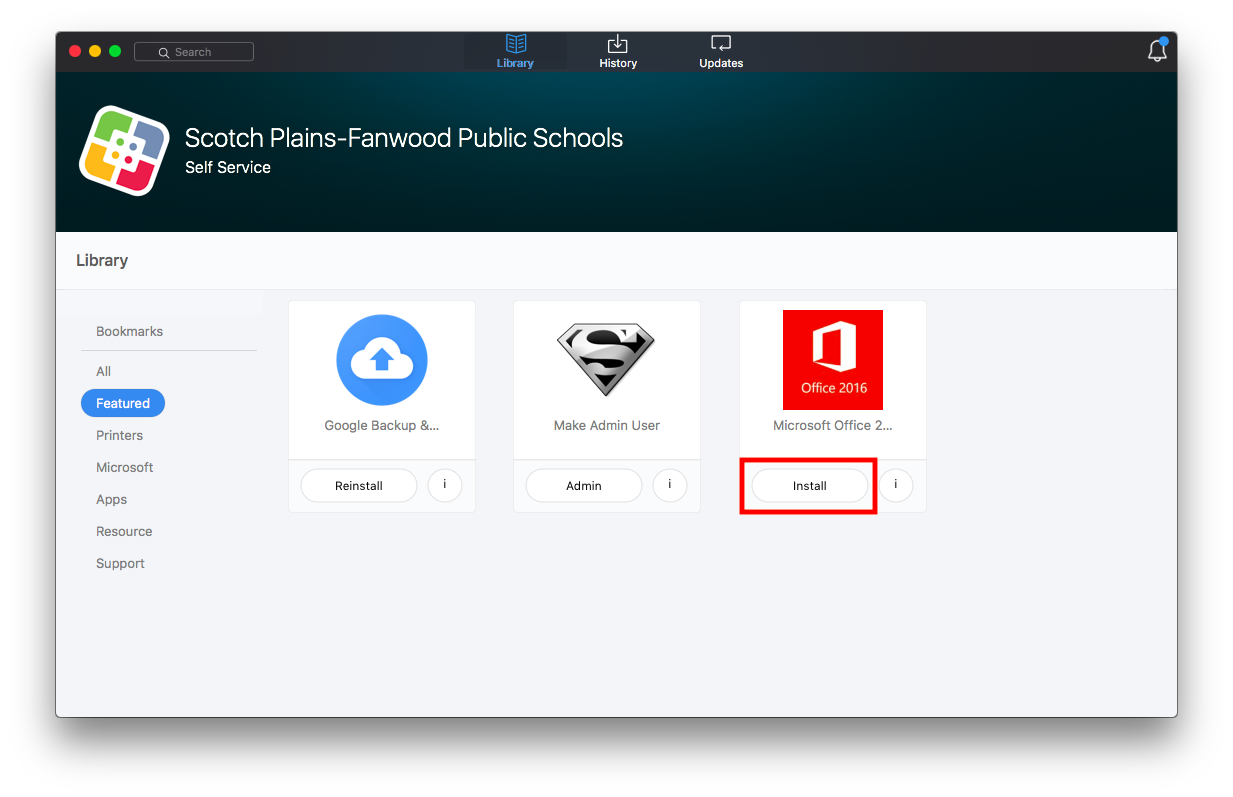Screen dimensions: 1233x797
Task: Click the Self Service logo icon
Action: click(124, 151)
